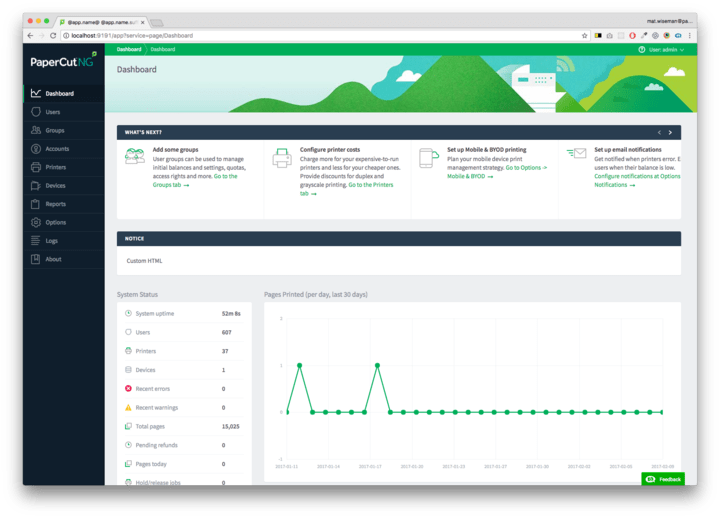Follow the Options Mobile & BYOD link
Viewport: 720px width, 518px height.
[497, 172]
